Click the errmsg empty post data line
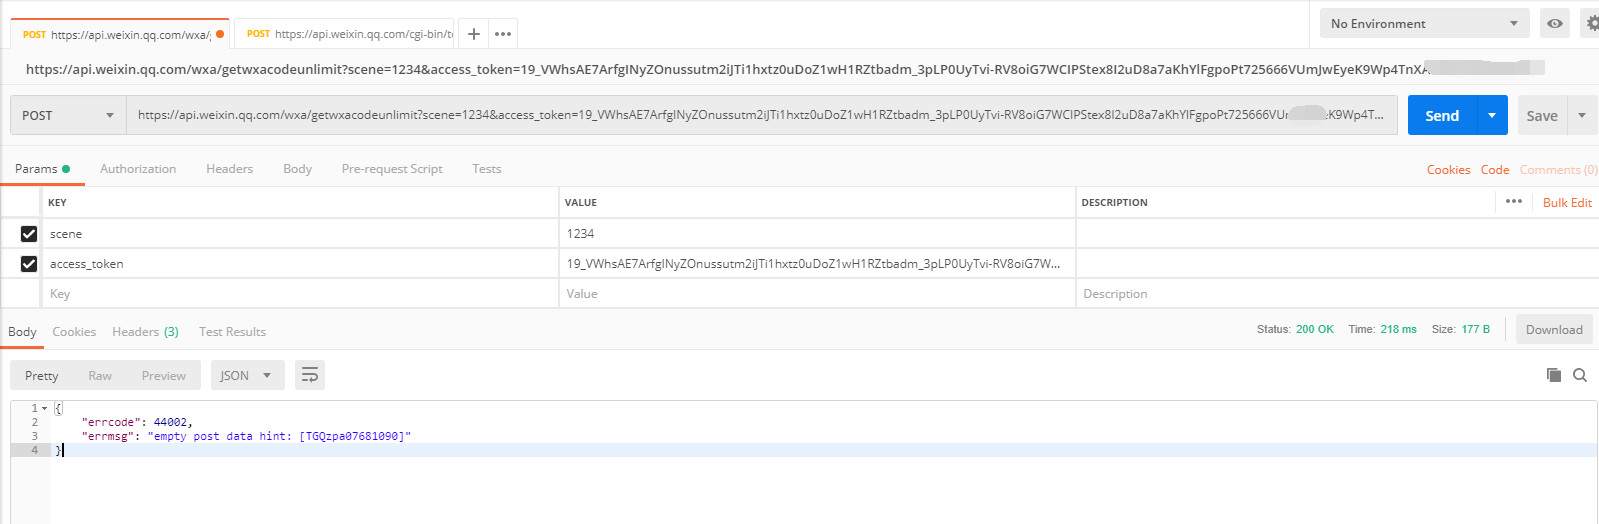 point(246,436)
